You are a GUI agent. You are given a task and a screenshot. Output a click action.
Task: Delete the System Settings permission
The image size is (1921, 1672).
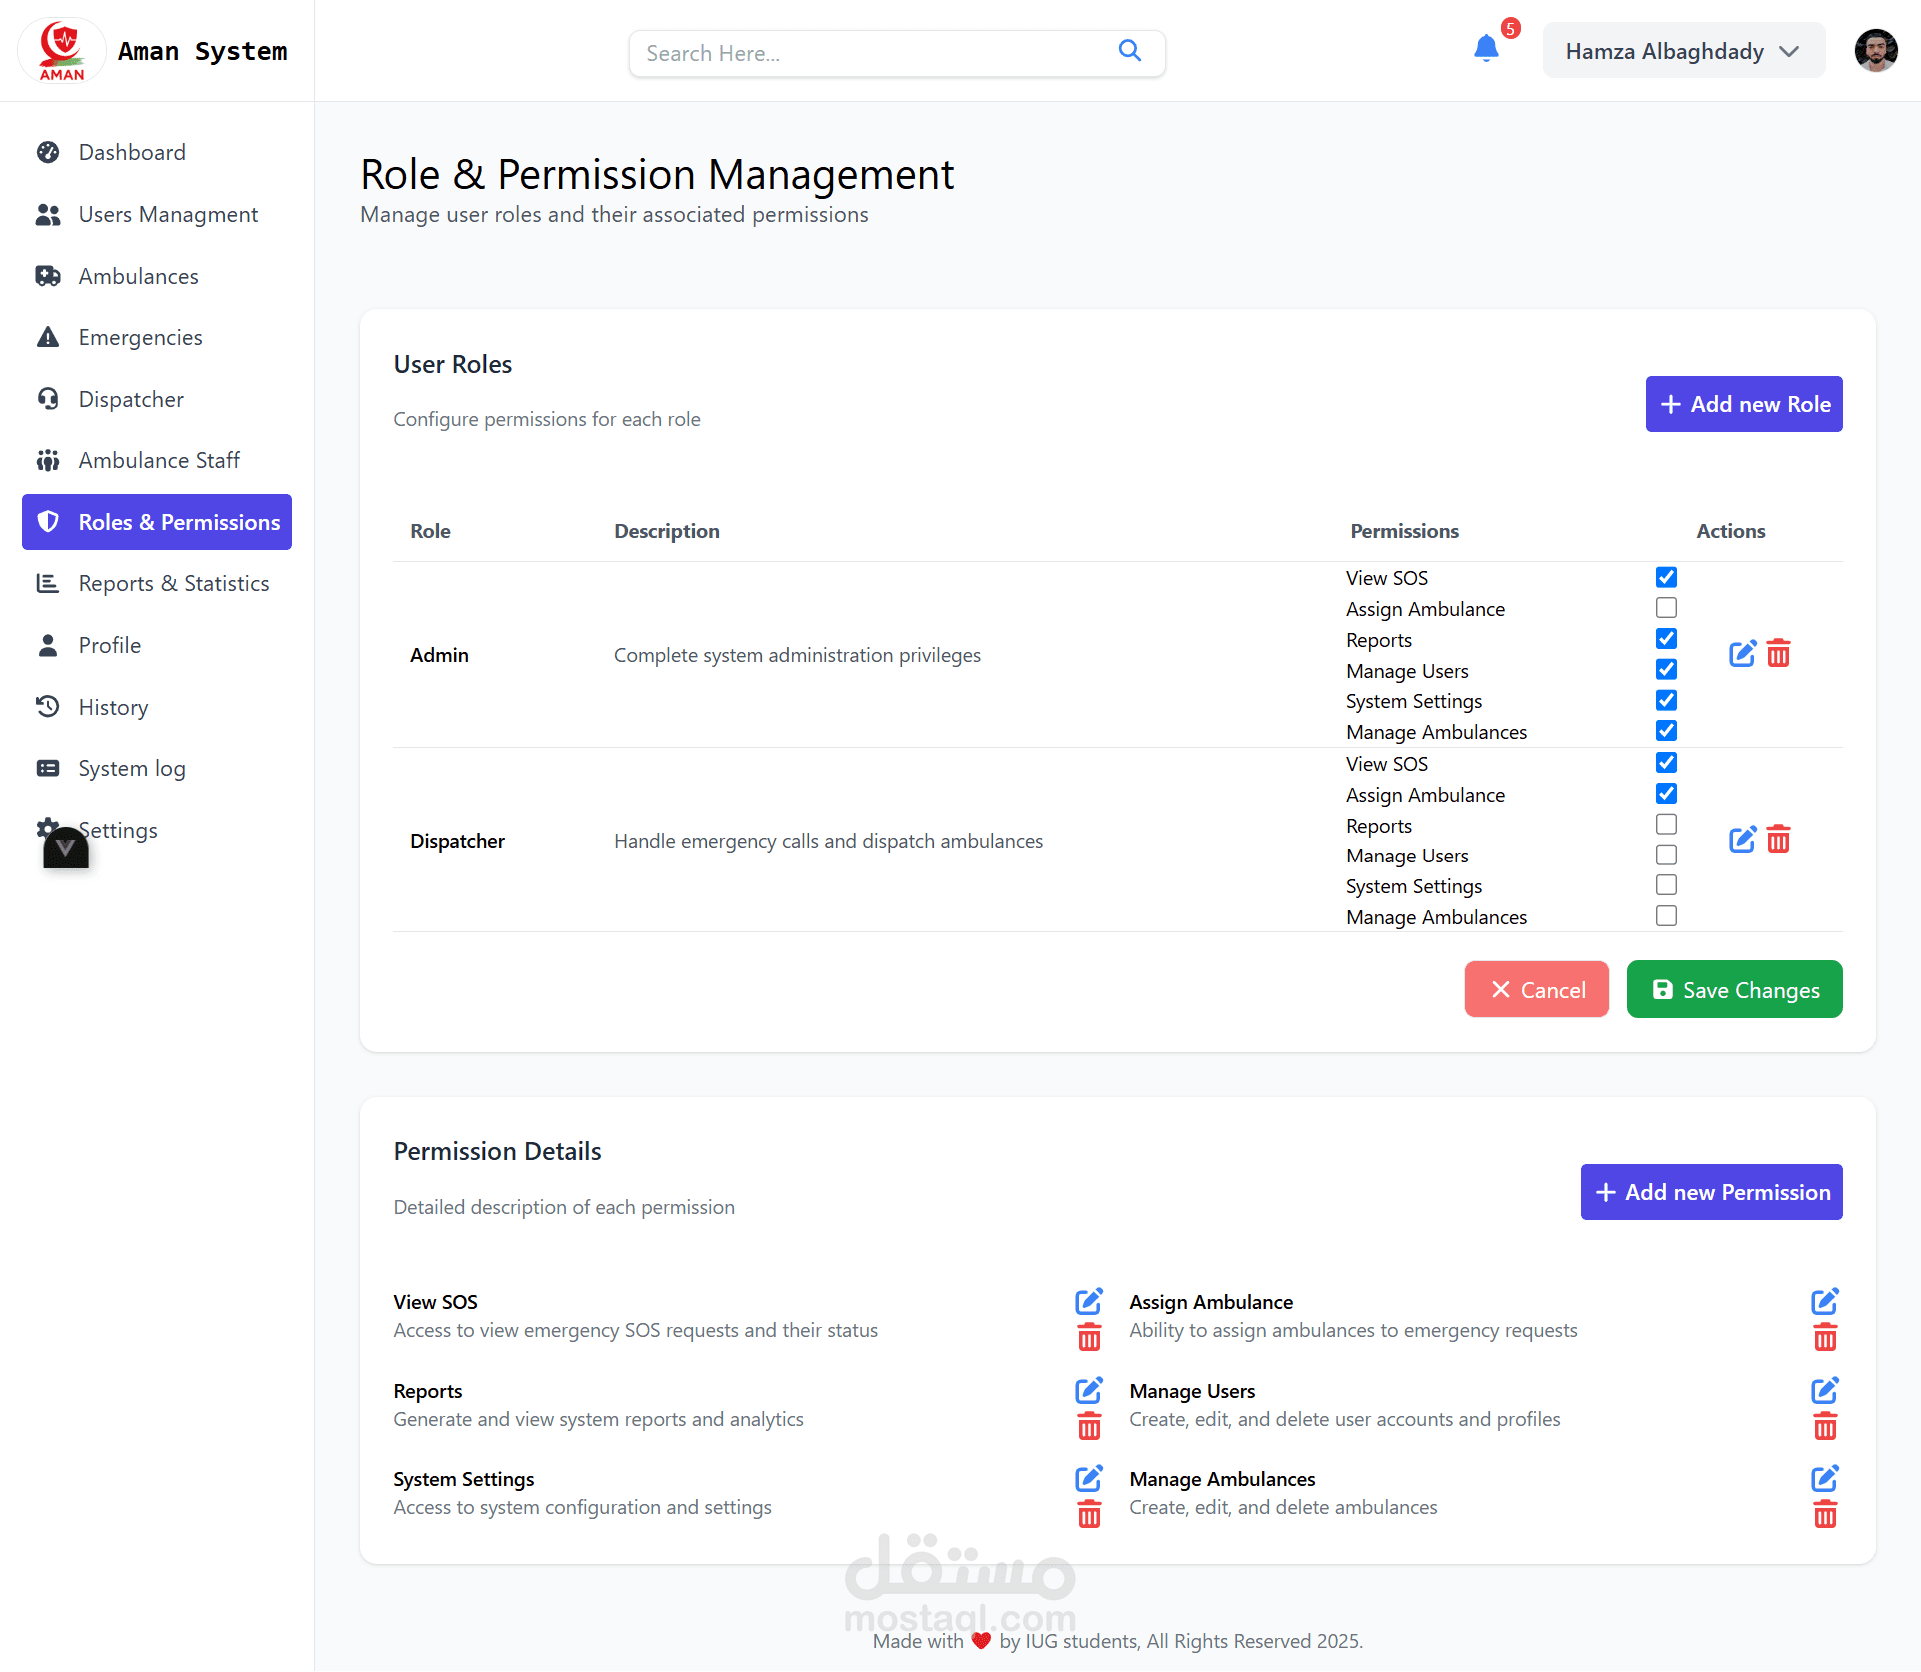pos(1089,1515)
